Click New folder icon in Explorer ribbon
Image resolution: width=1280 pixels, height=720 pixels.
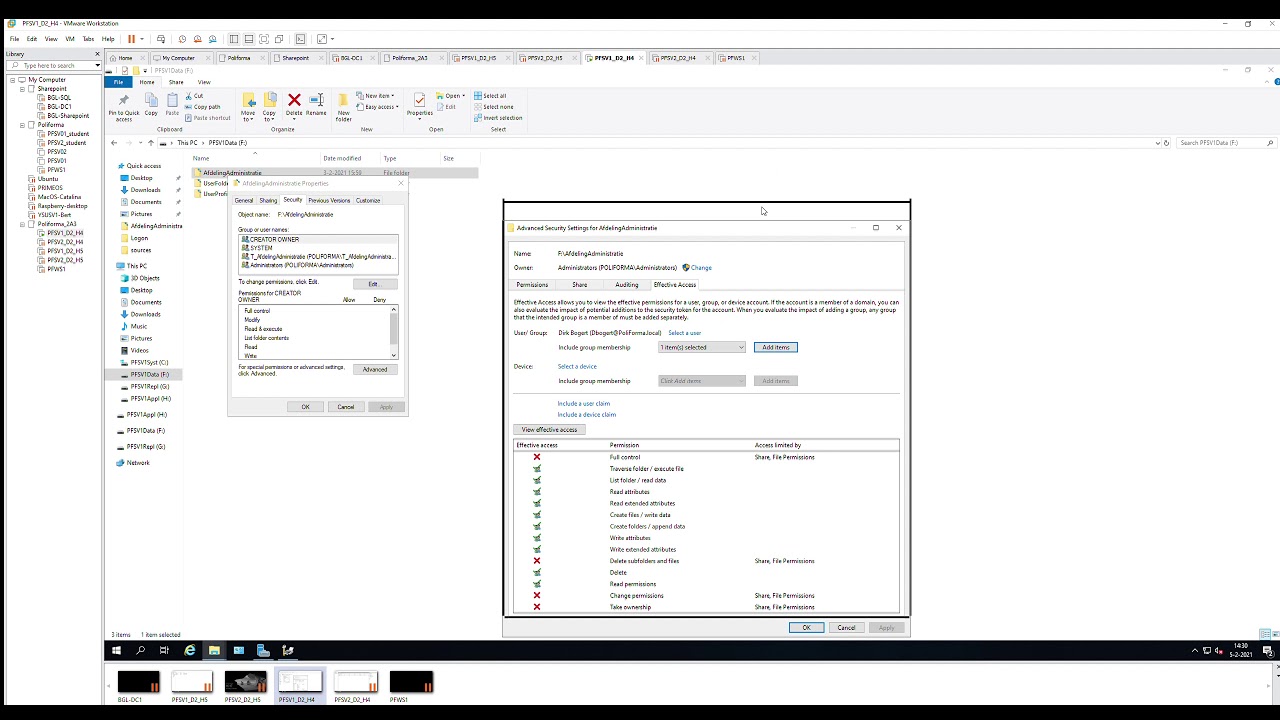pyautogui.click(x=343, y=108)
